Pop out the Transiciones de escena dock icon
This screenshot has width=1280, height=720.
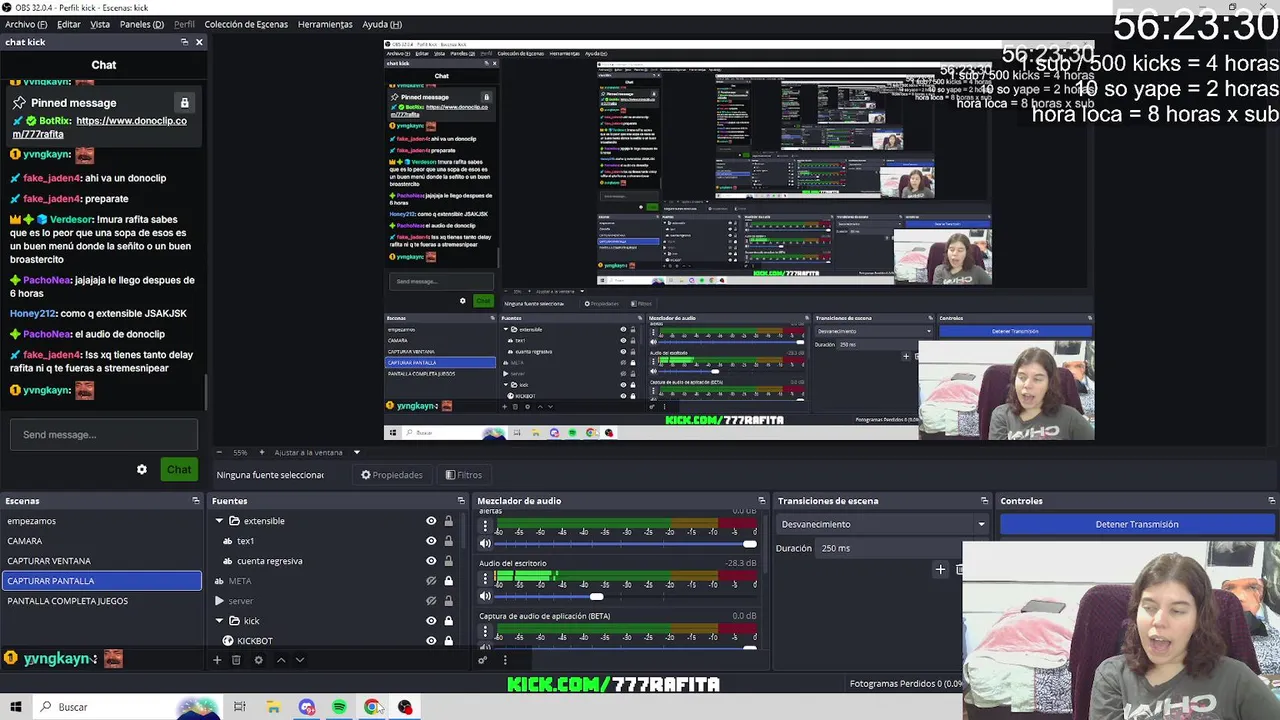click(984, 501)
